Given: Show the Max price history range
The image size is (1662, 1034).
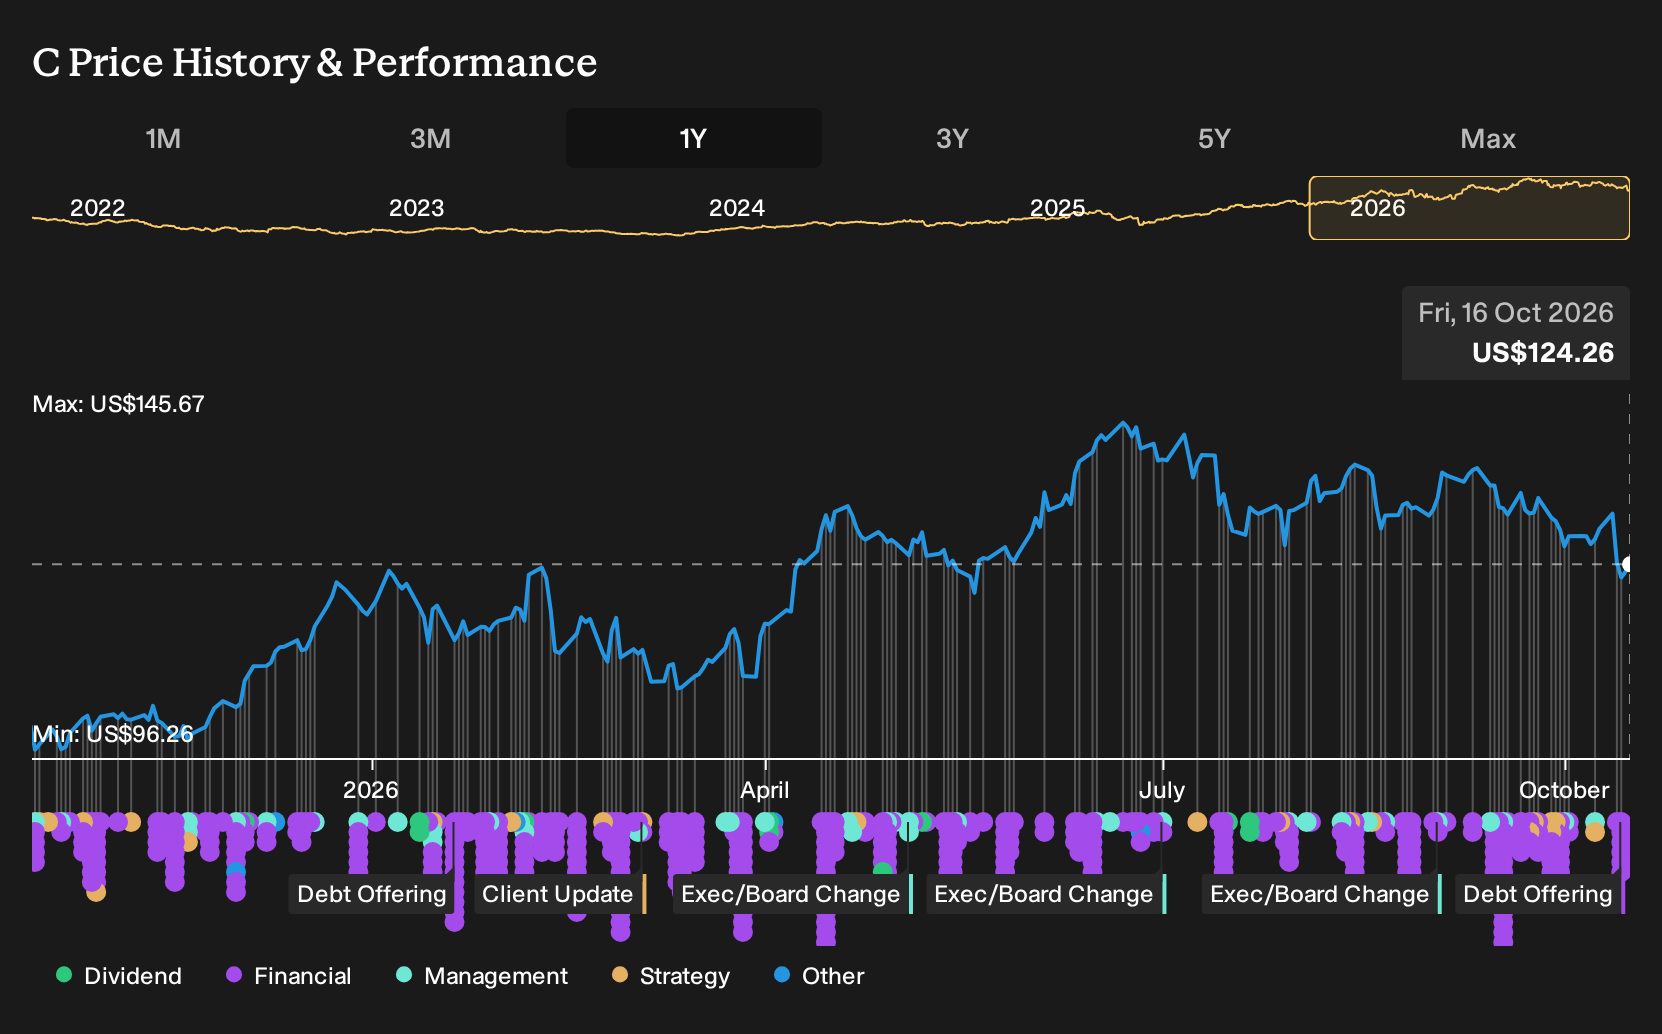Looking at the screenshot, I should tap(1488, 138).
